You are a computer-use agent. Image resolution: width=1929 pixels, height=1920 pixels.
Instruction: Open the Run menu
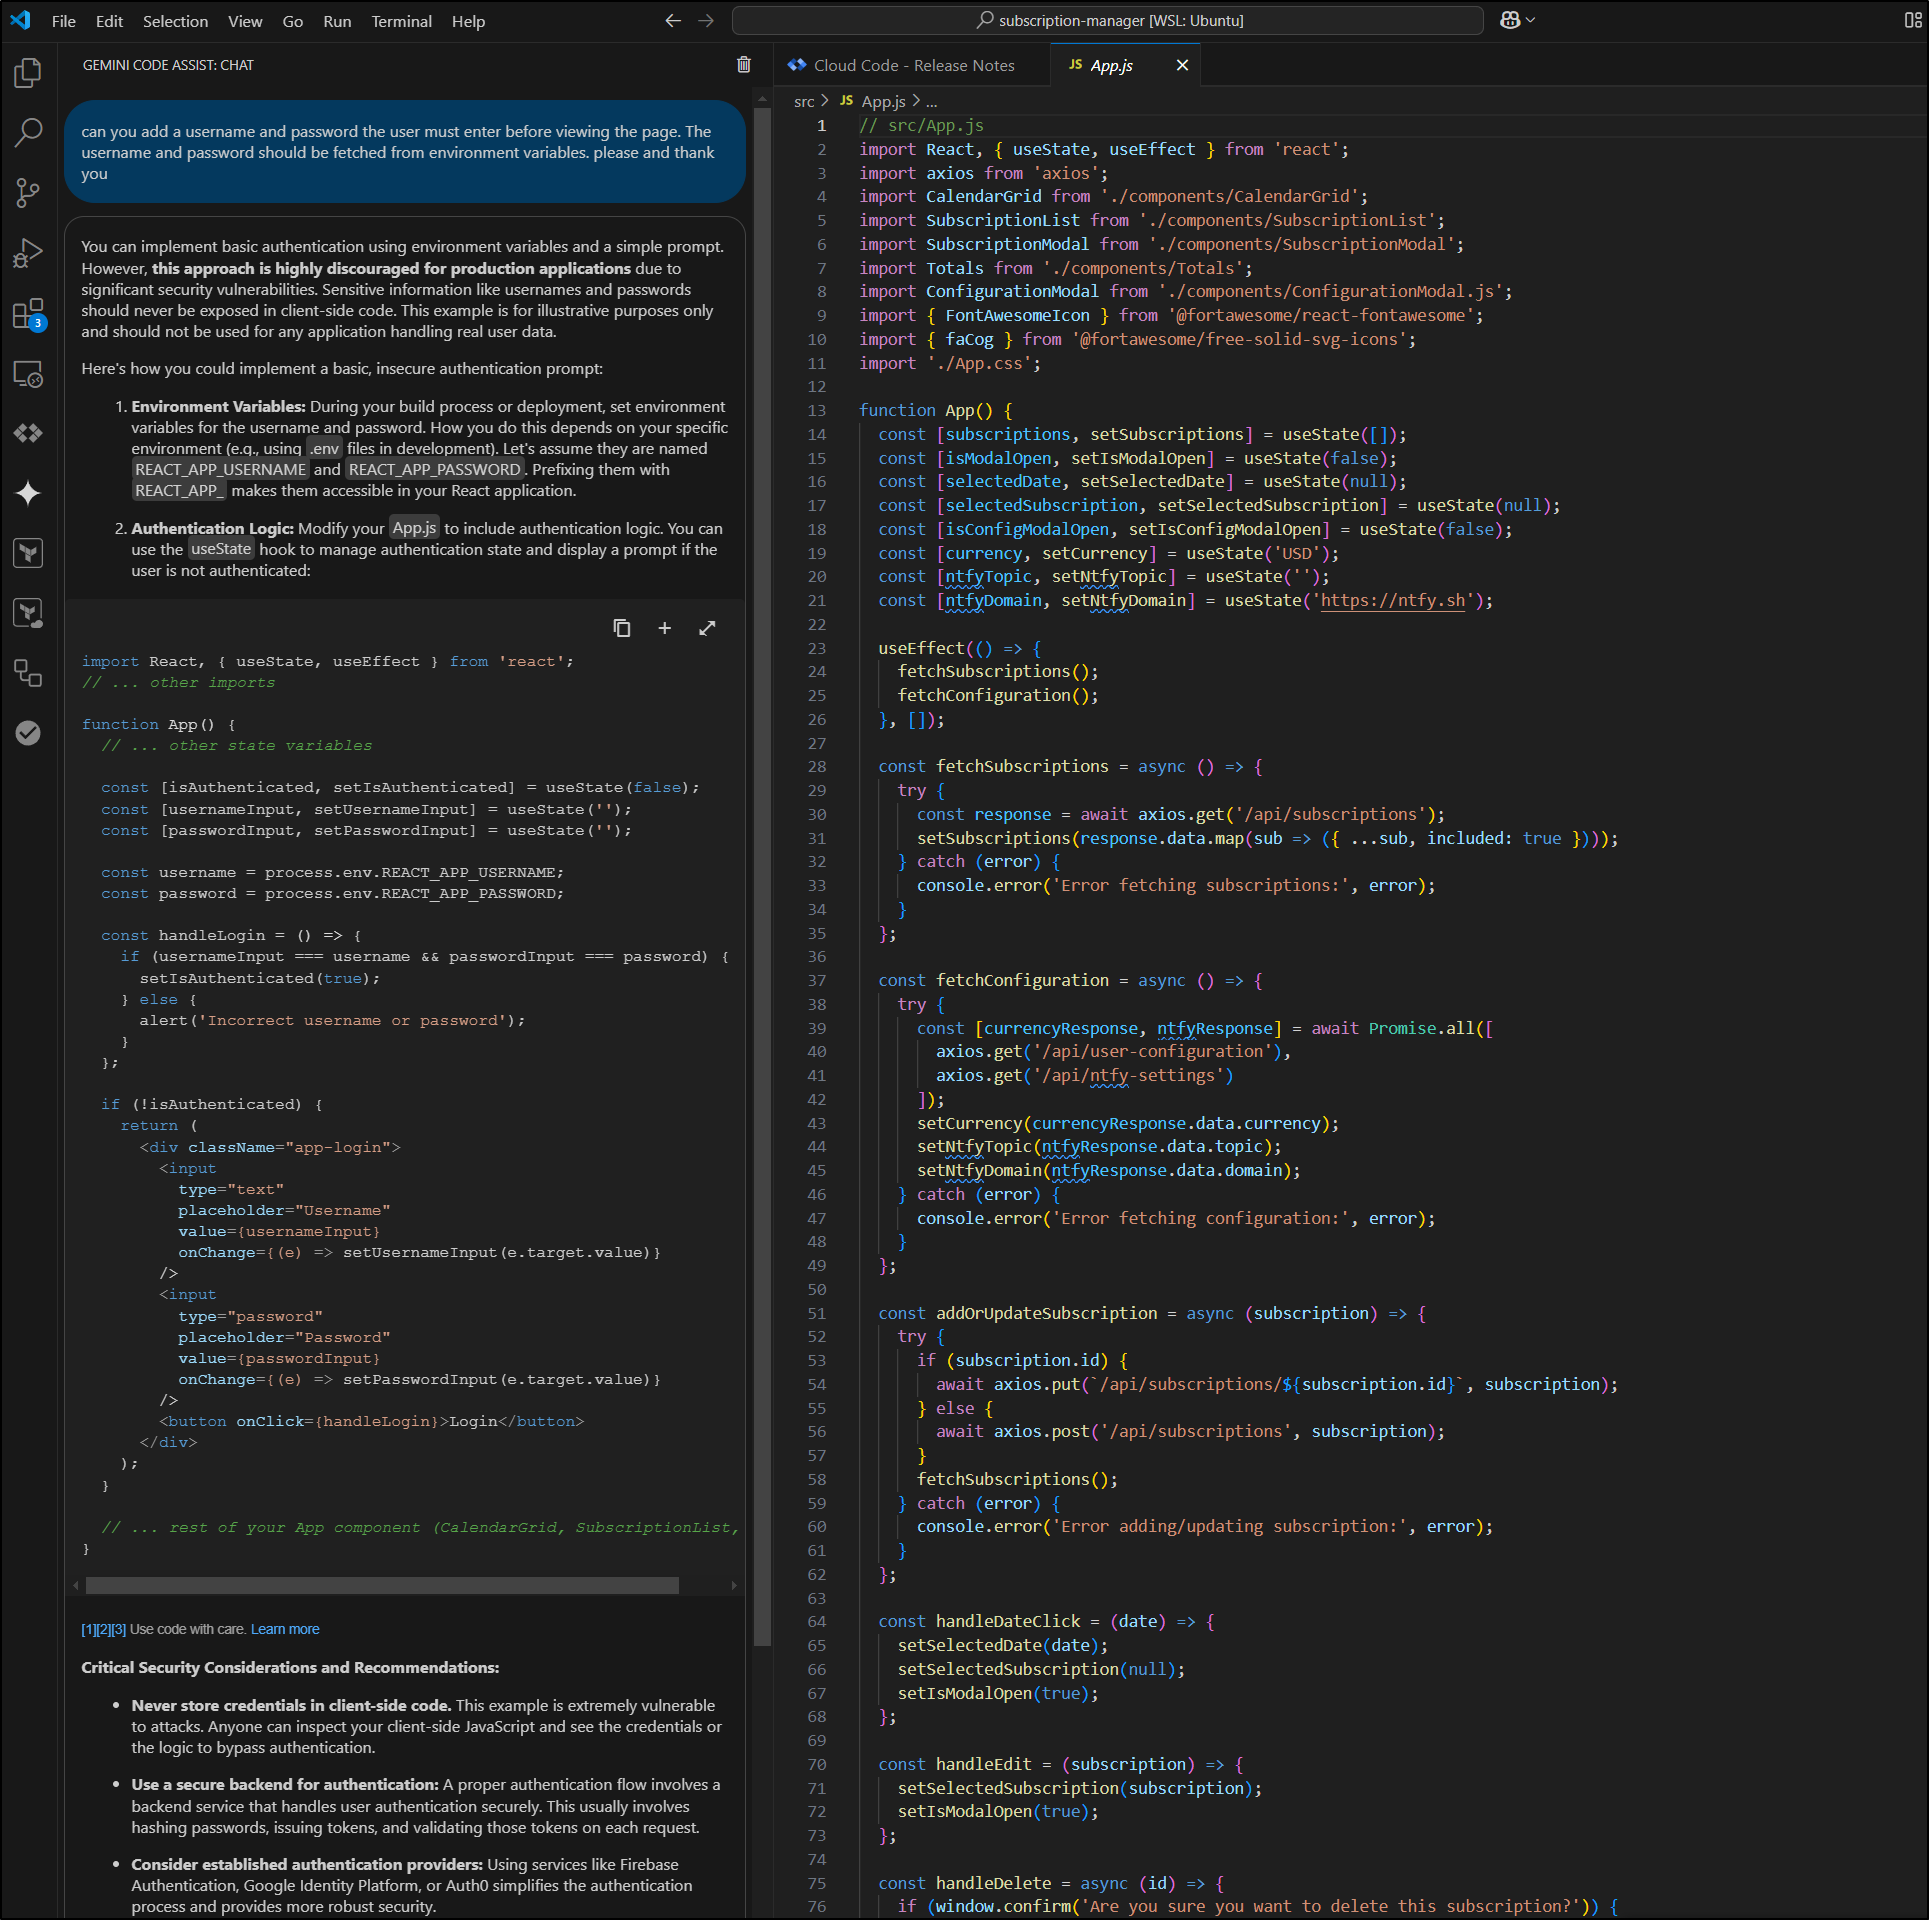point(337,21)
